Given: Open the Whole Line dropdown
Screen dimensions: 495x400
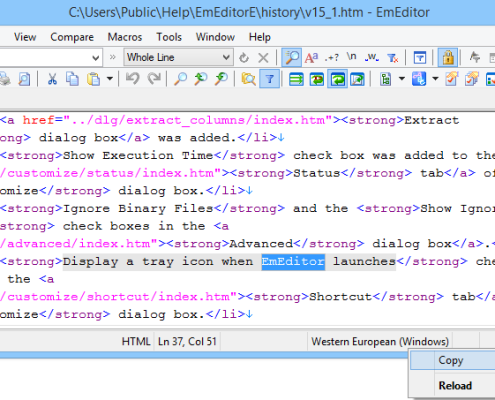Looking at the screenshot, I should click(178, 57).
